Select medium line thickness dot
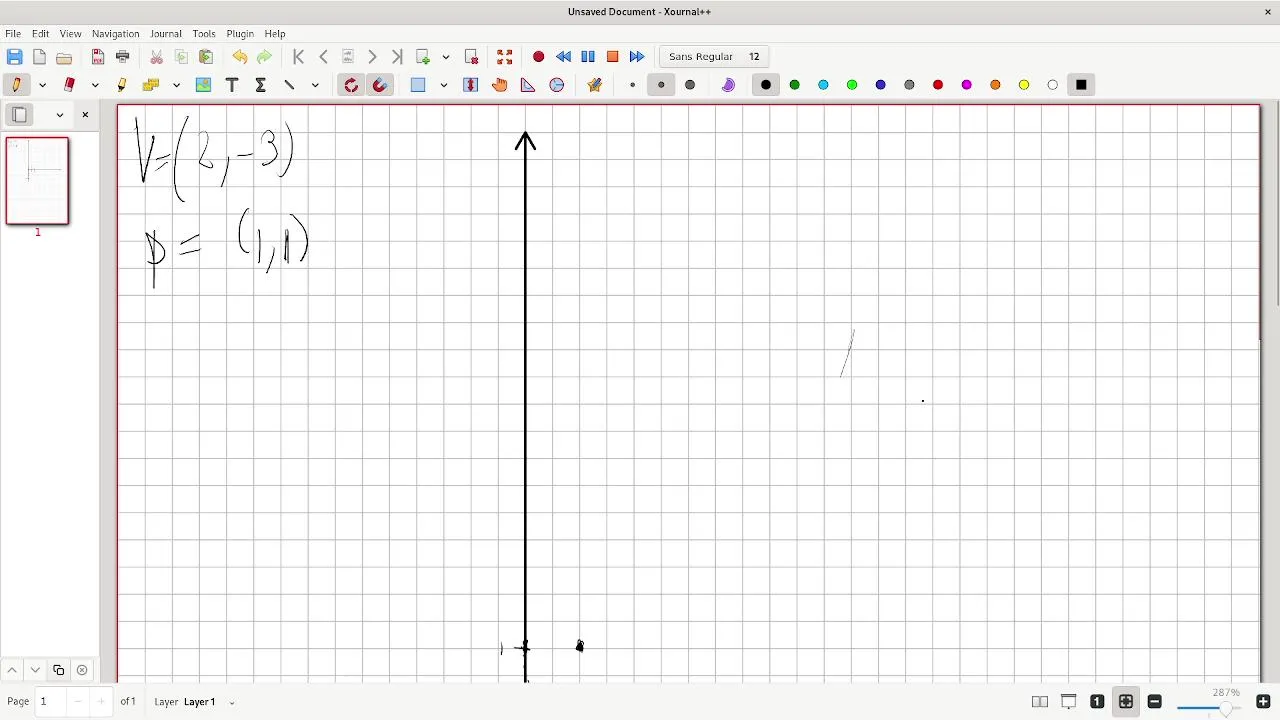This screenshot has height=720, width=1280. point(661,85)
